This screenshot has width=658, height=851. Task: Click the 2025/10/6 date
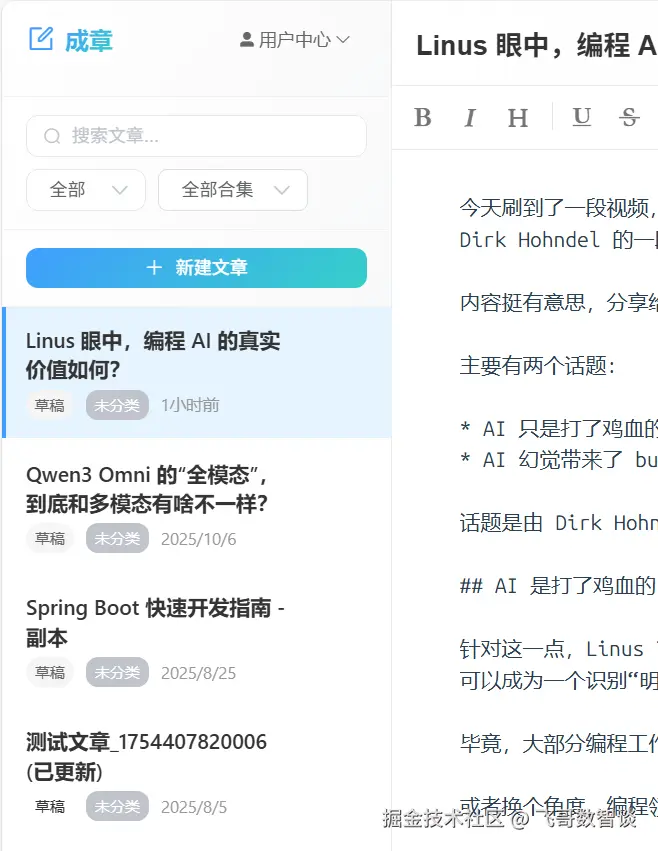[199, 539]
